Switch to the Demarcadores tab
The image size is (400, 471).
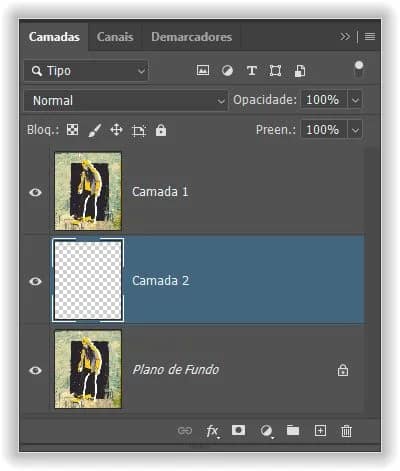[x=192, y=37]
